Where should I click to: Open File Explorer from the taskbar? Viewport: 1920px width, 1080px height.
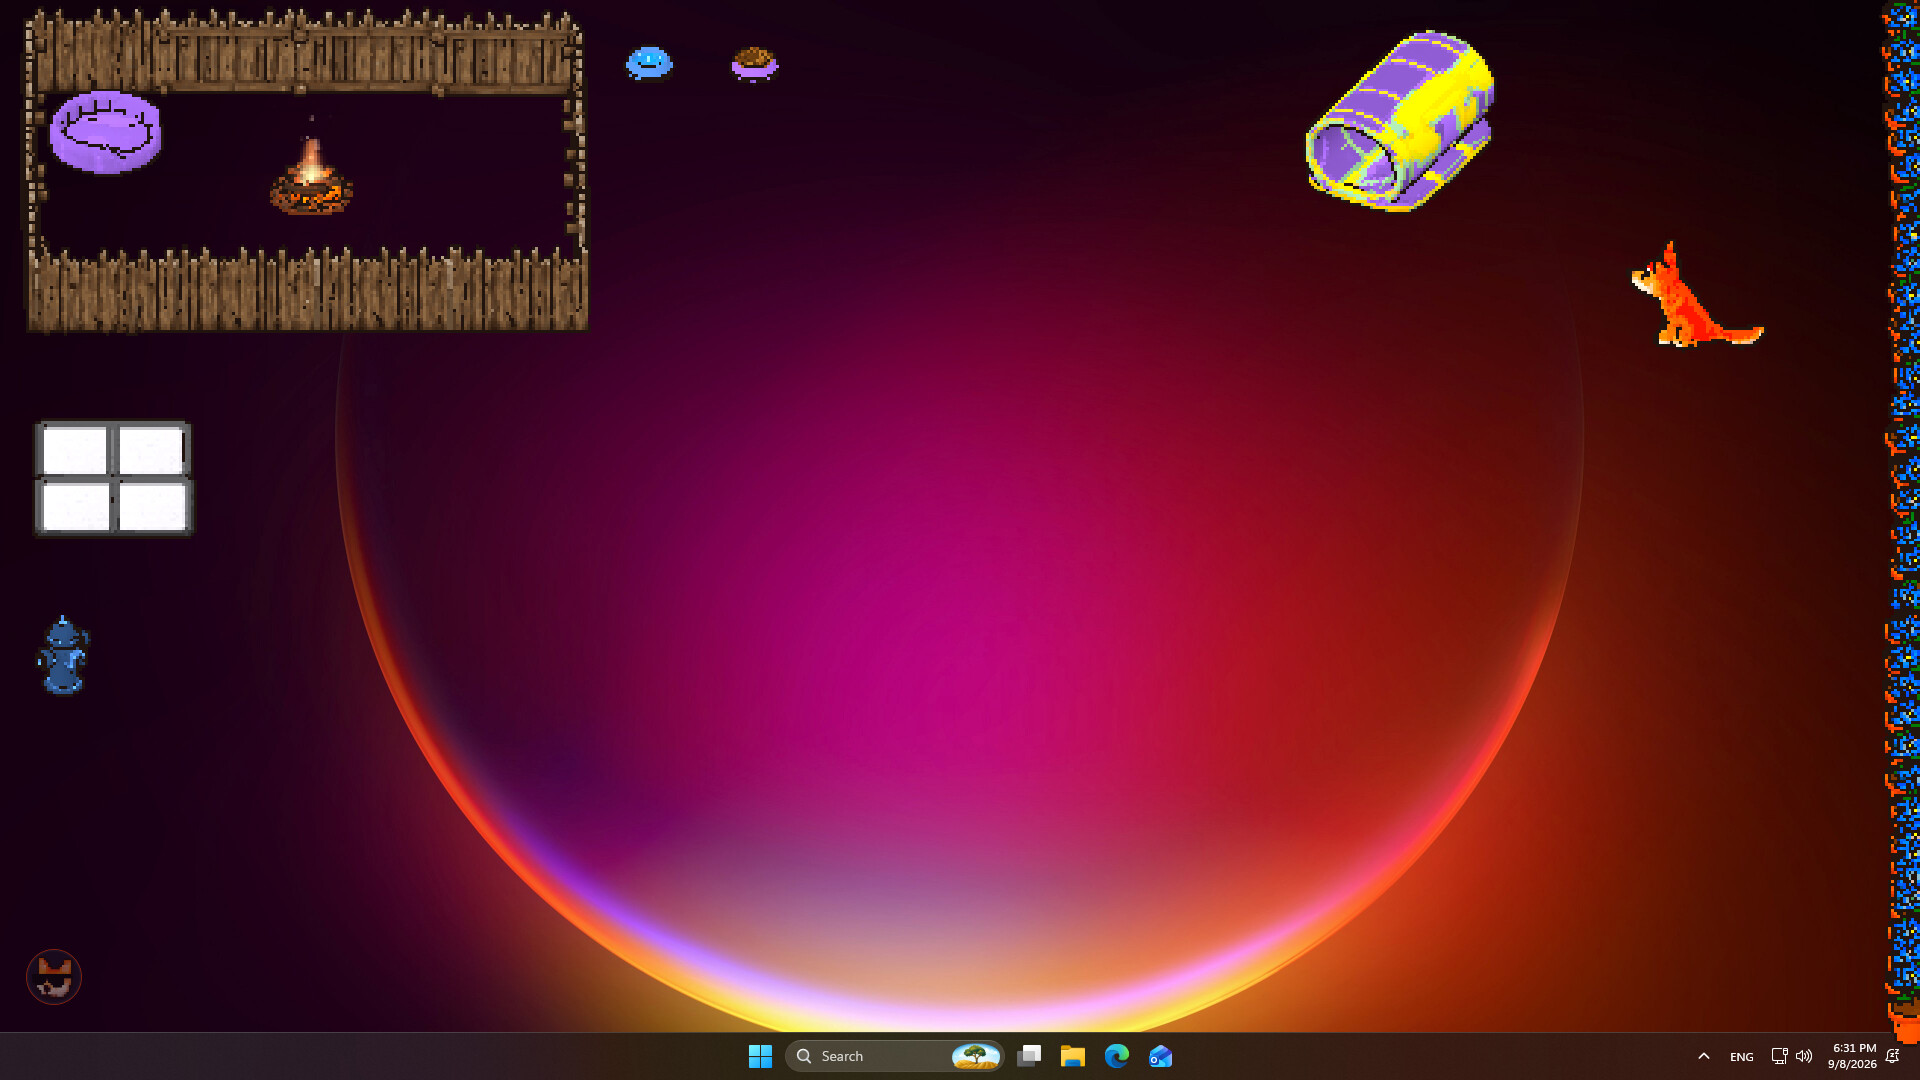point(1073,1056)
